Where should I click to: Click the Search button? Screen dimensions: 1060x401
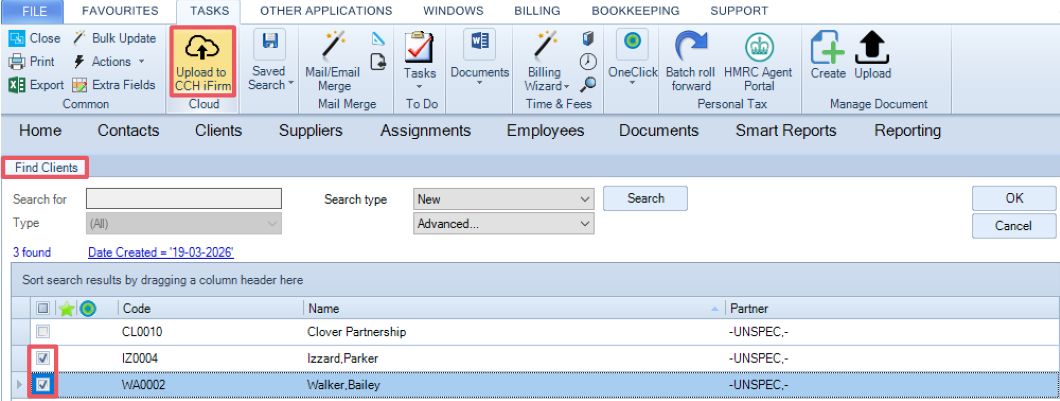[645, 198]
